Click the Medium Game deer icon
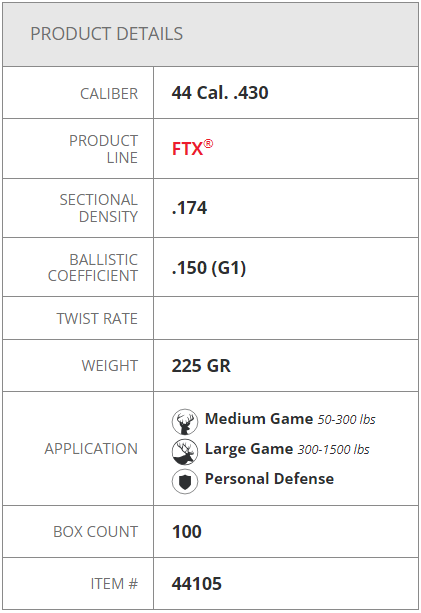Screen dimensions: 421x613 [x=185, y=422]
